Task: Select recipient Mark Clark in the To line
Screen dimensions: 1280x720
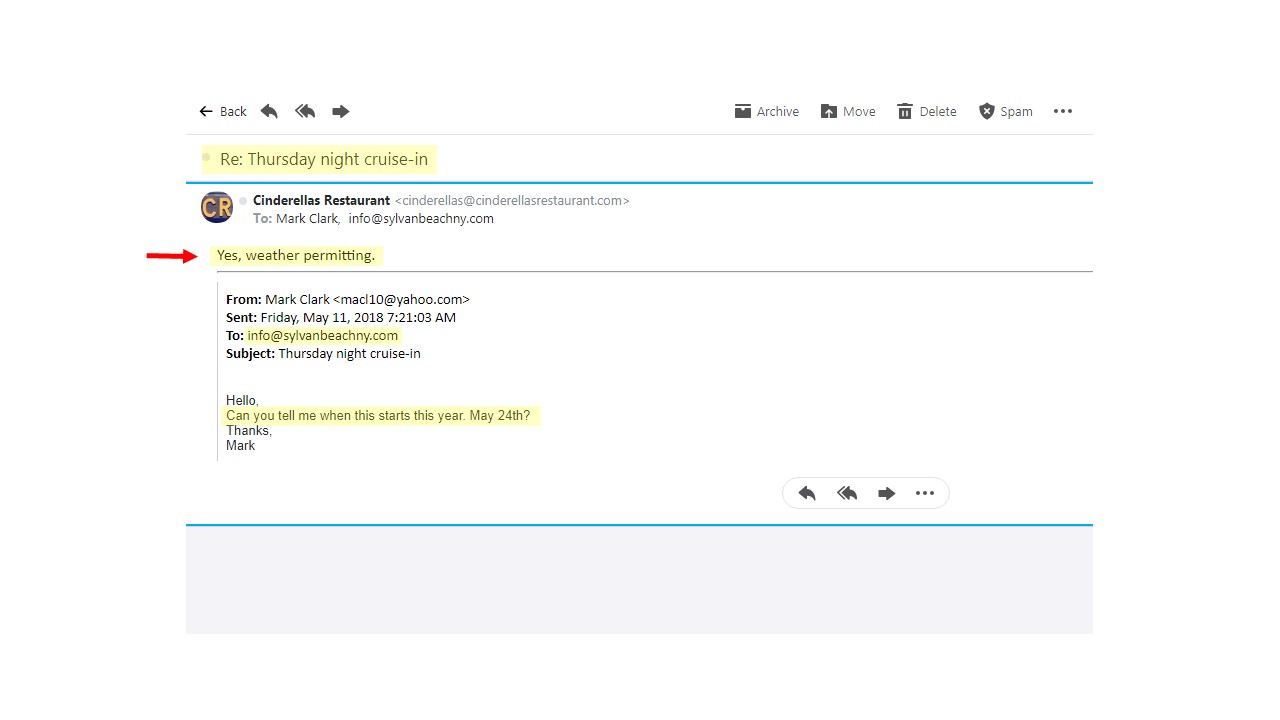Action: (x=307, y=218)
